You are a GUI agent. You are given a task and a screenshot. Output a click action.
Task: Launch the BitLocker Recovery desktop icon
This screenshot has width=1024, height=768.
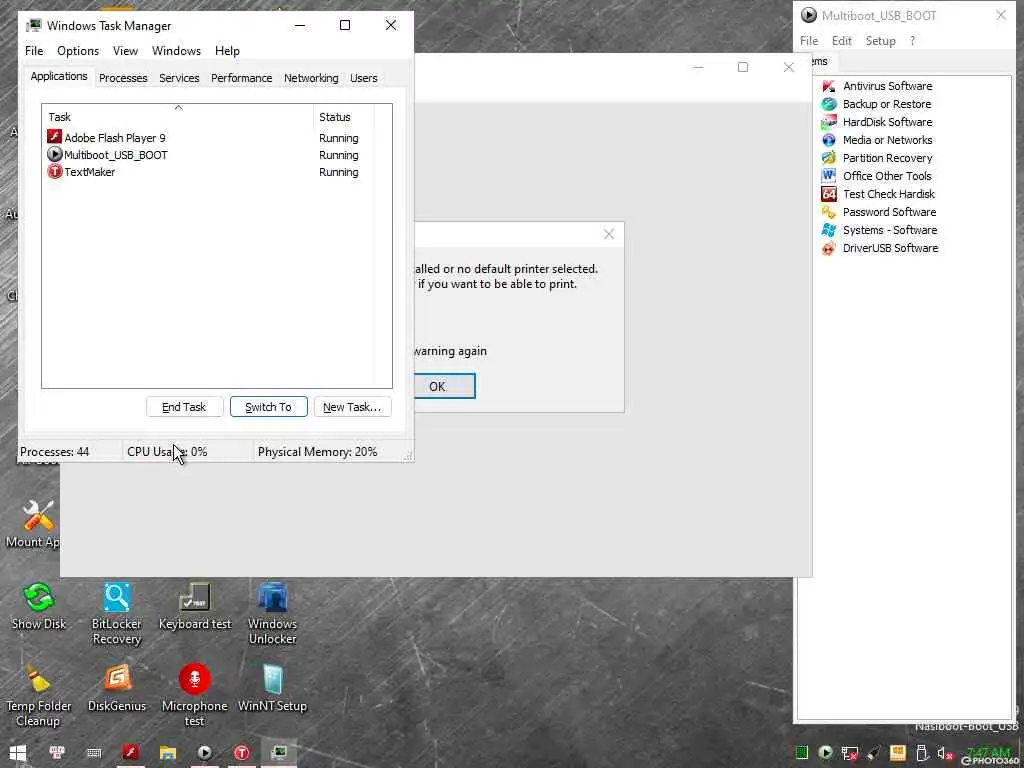116,598
